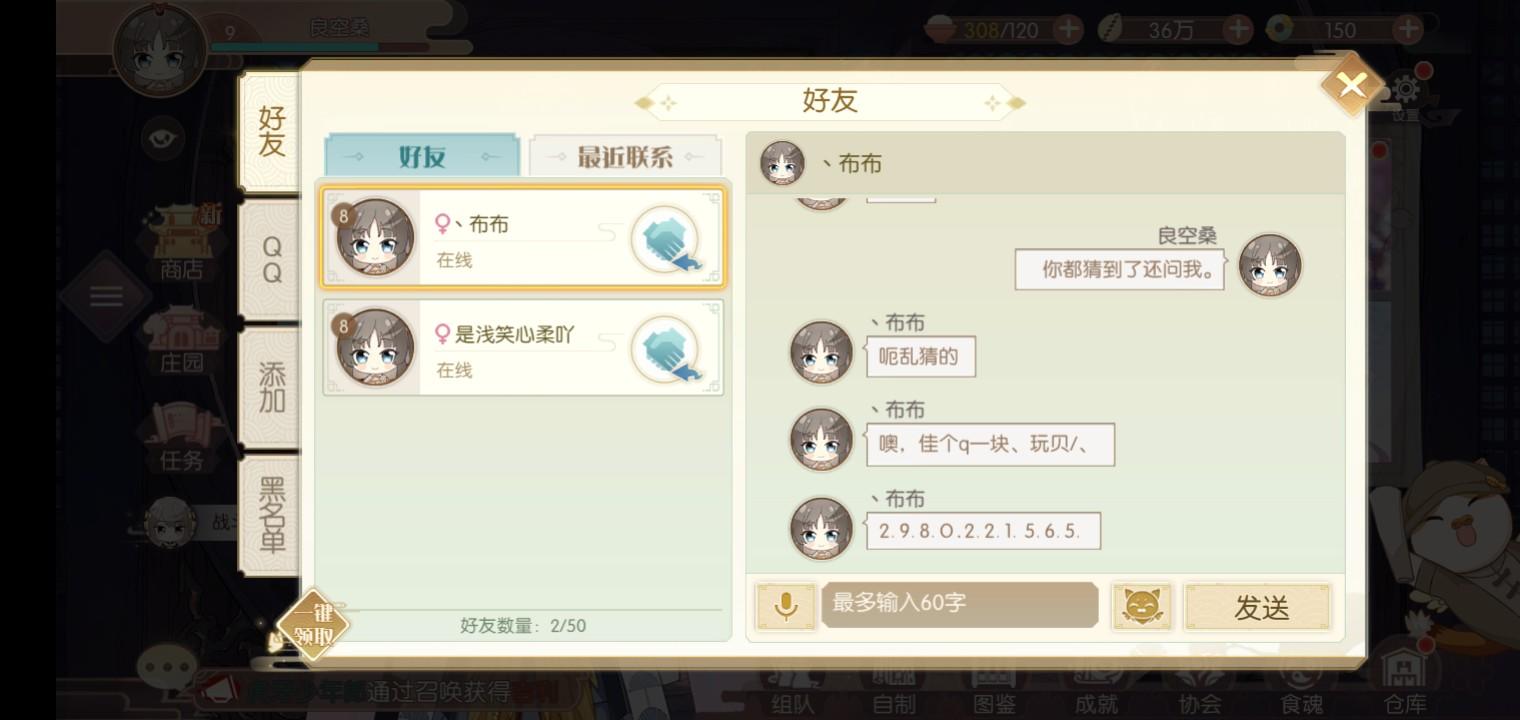The height and width of the screenshot is (720, 1520).
Task: Select friend 是浅笑心柔吖 in list
Action: pos(523,348)
